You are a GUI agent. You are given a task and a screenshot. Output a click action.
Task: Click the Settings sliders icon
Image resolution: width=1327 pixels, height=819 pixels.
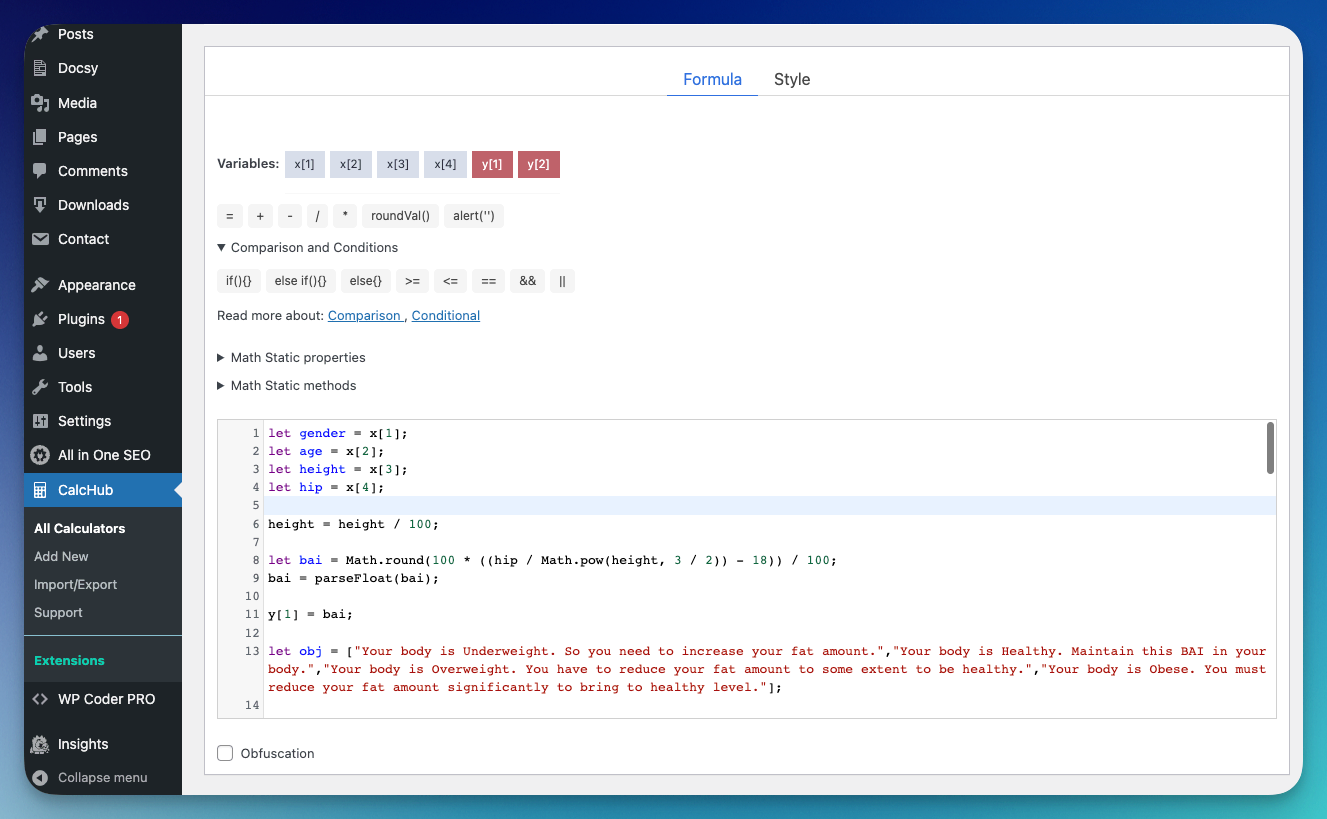[40, 421]
